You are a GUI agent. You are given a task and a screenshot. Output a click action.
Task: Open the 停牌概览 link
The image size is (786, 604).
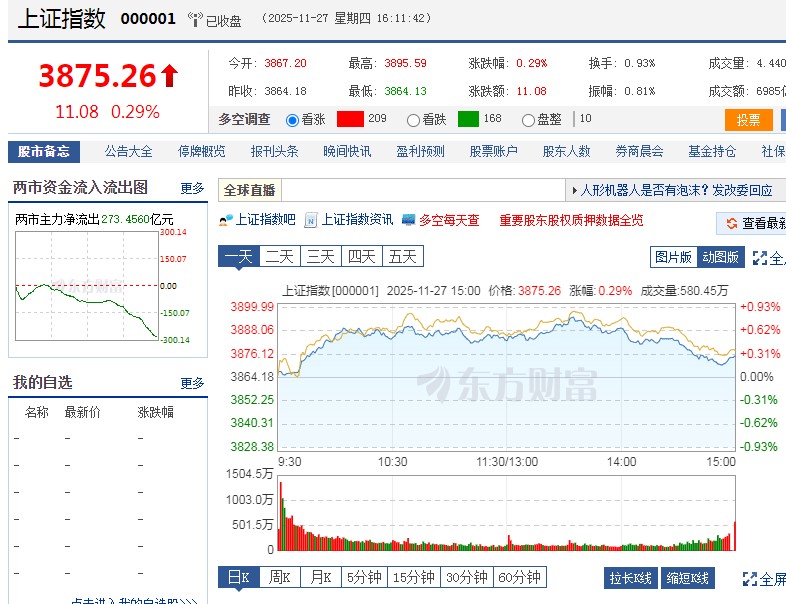click(x=202, y=151)
